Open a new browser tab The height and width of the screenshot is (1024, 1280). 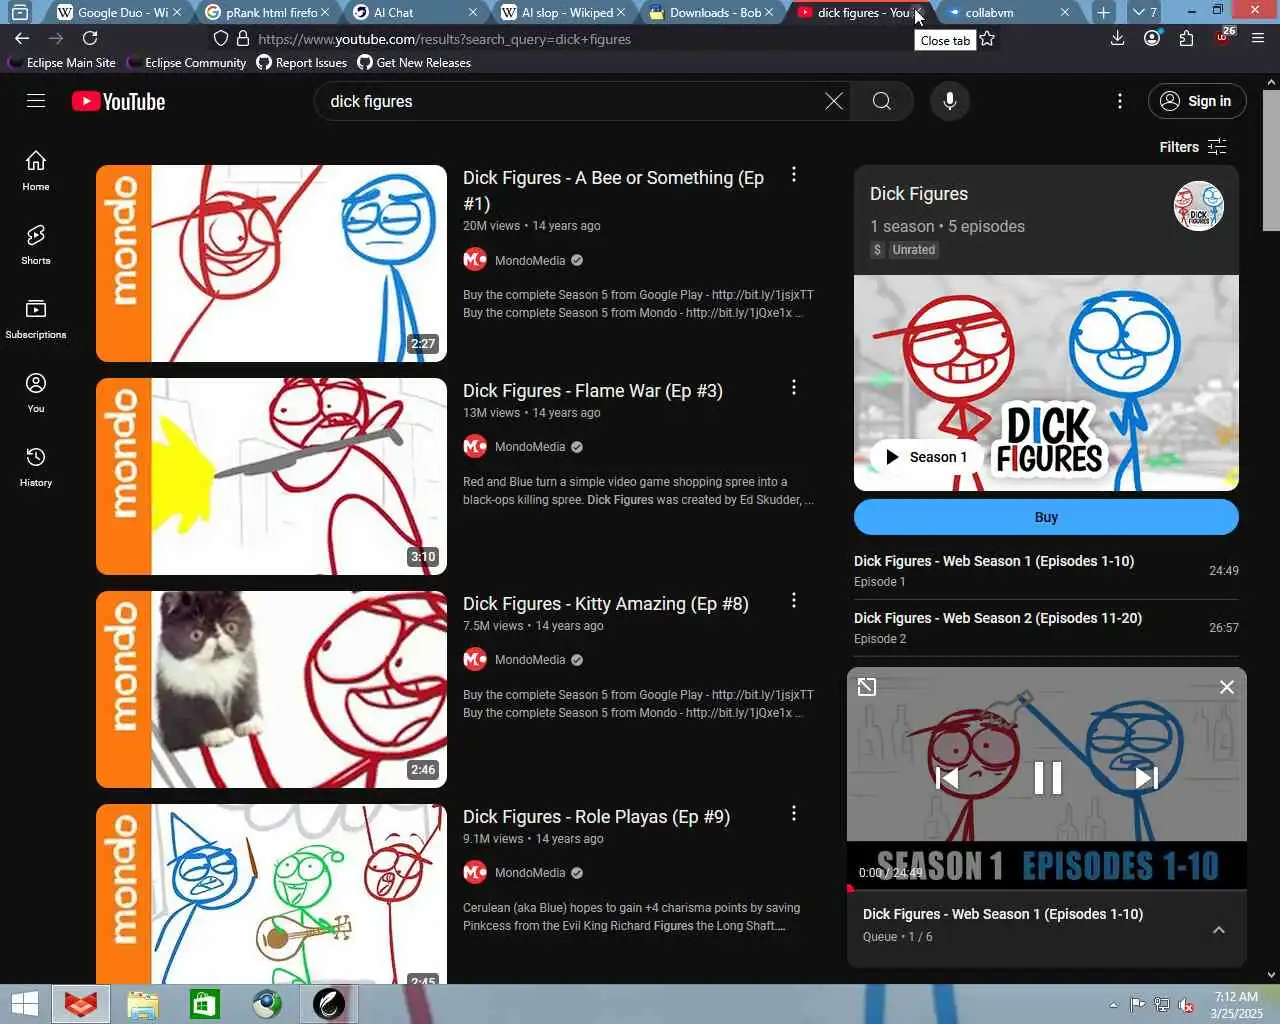point(1103,12)
